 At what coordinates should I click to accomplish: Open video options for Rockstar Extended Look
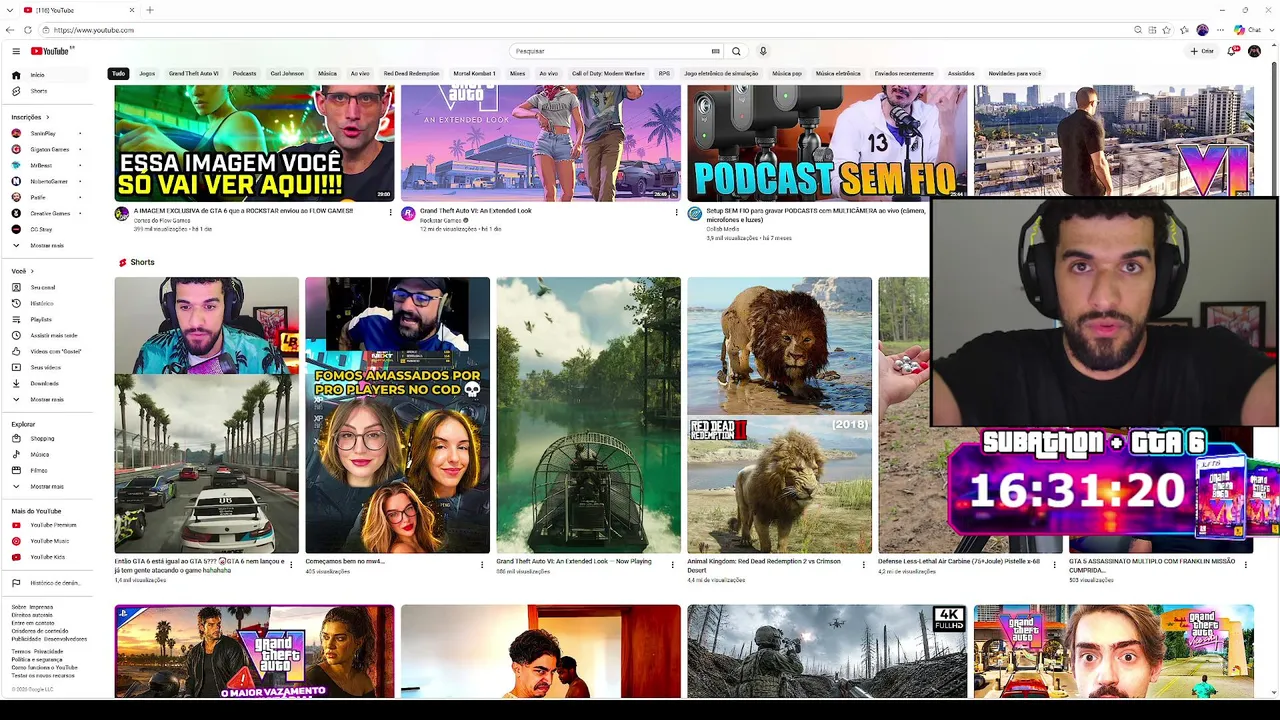677,212
